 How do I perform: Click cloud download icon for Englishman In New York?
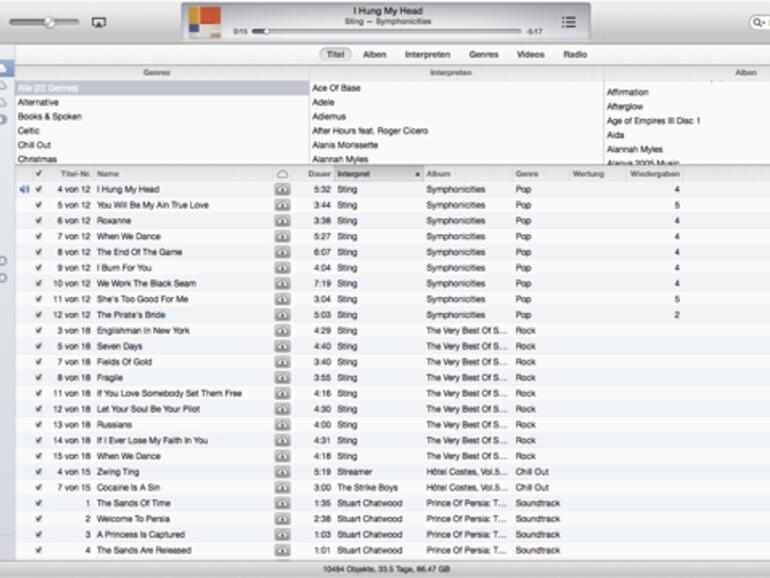tap(282, 331)
